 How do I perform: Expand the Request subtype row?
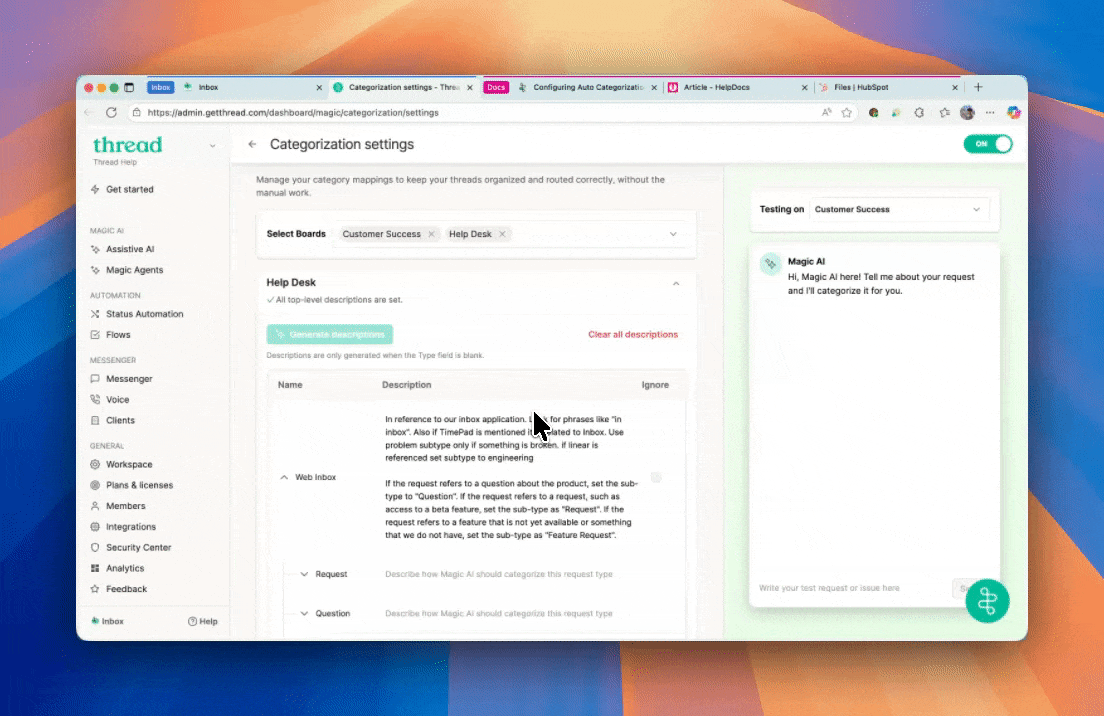[x=305, y=574]
